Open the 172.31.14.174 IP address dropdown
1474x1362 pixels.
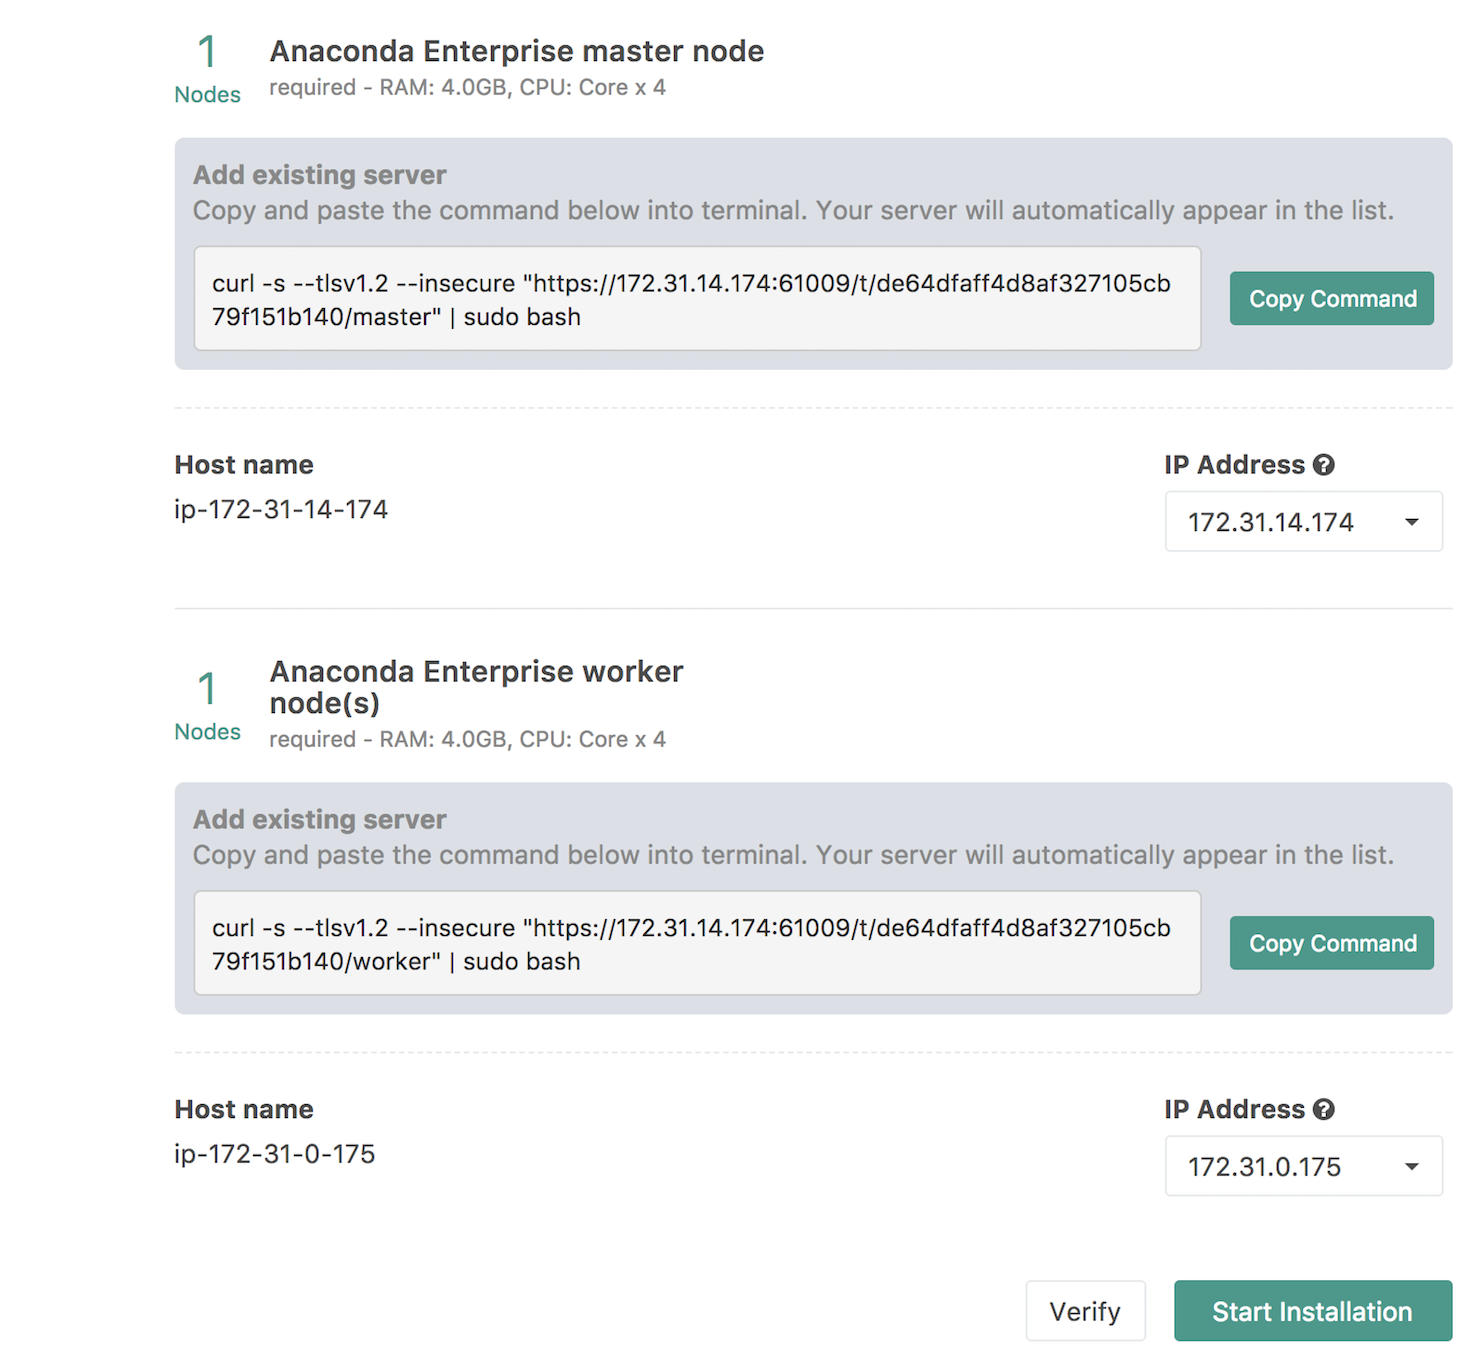tap(1303, 522)
